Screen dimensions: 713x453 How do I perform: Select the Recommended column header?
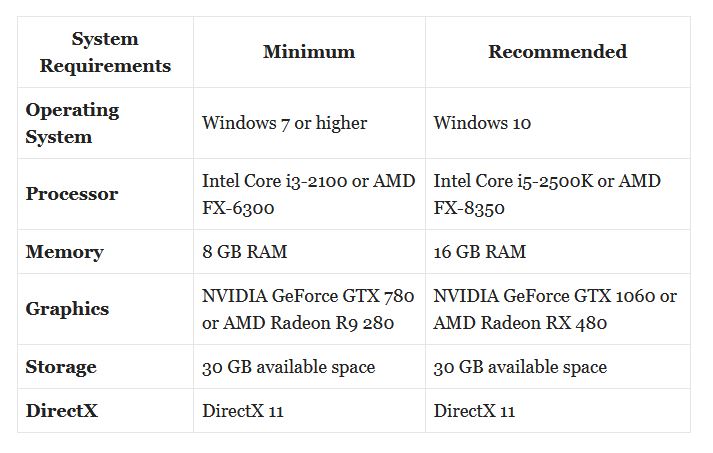[x=557, y=52]
